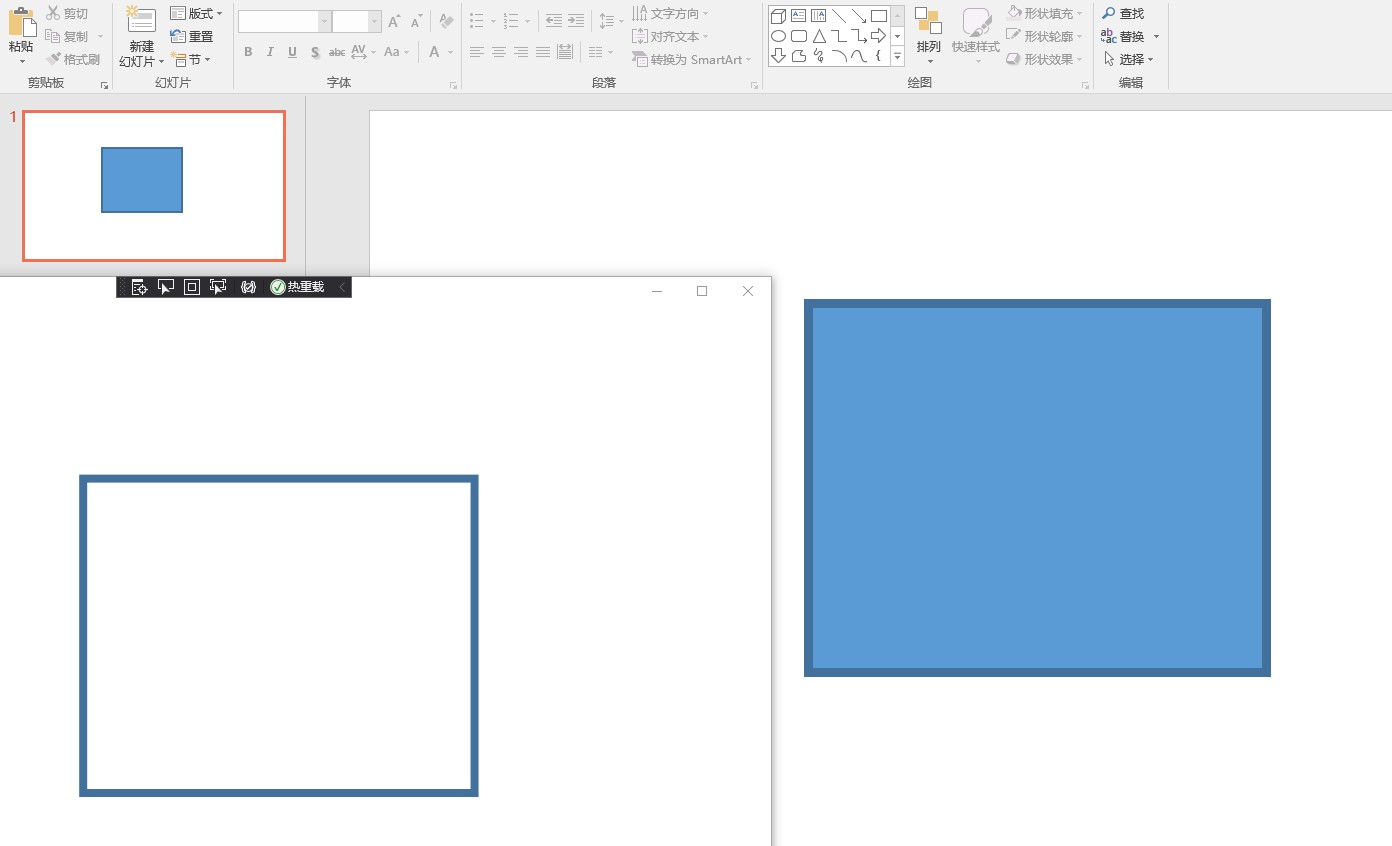Click the font name input box
The image size is (1392, 846).
[279, 21]
